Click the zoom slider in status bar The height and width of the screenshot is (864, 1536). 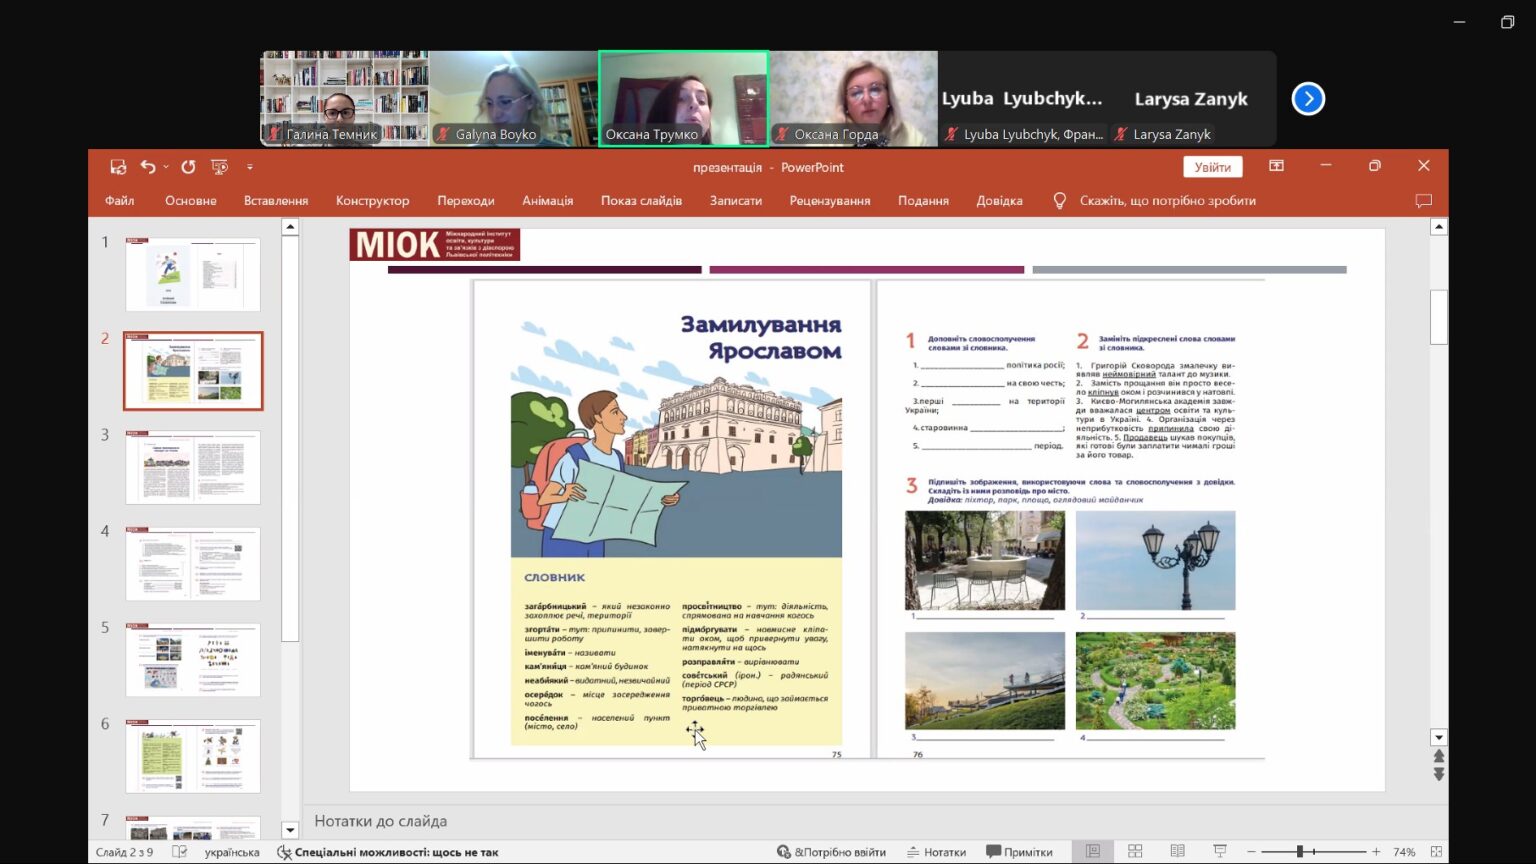tap(1300, 851)
